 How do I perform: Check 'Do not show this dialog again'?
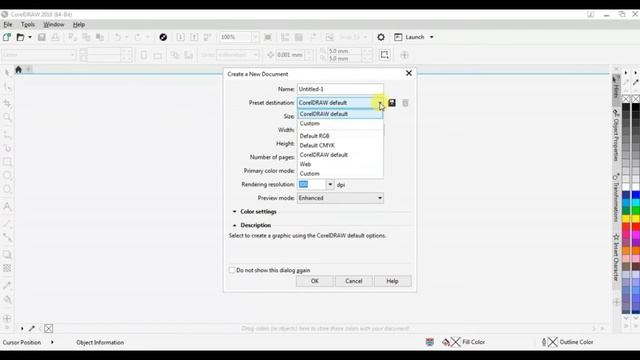(x=232, y=270)
